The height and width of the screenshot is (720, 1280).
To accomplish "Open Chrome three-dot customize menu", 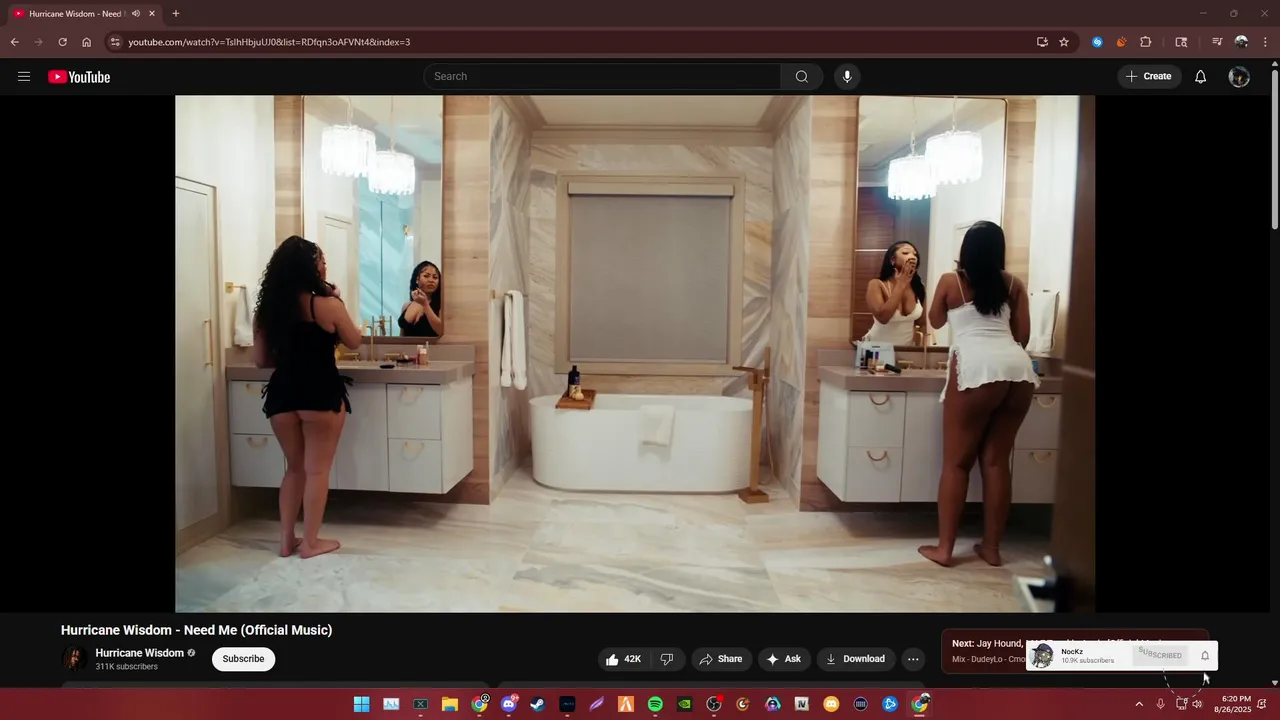I will pyautogui.click(x=1265, y=42).
